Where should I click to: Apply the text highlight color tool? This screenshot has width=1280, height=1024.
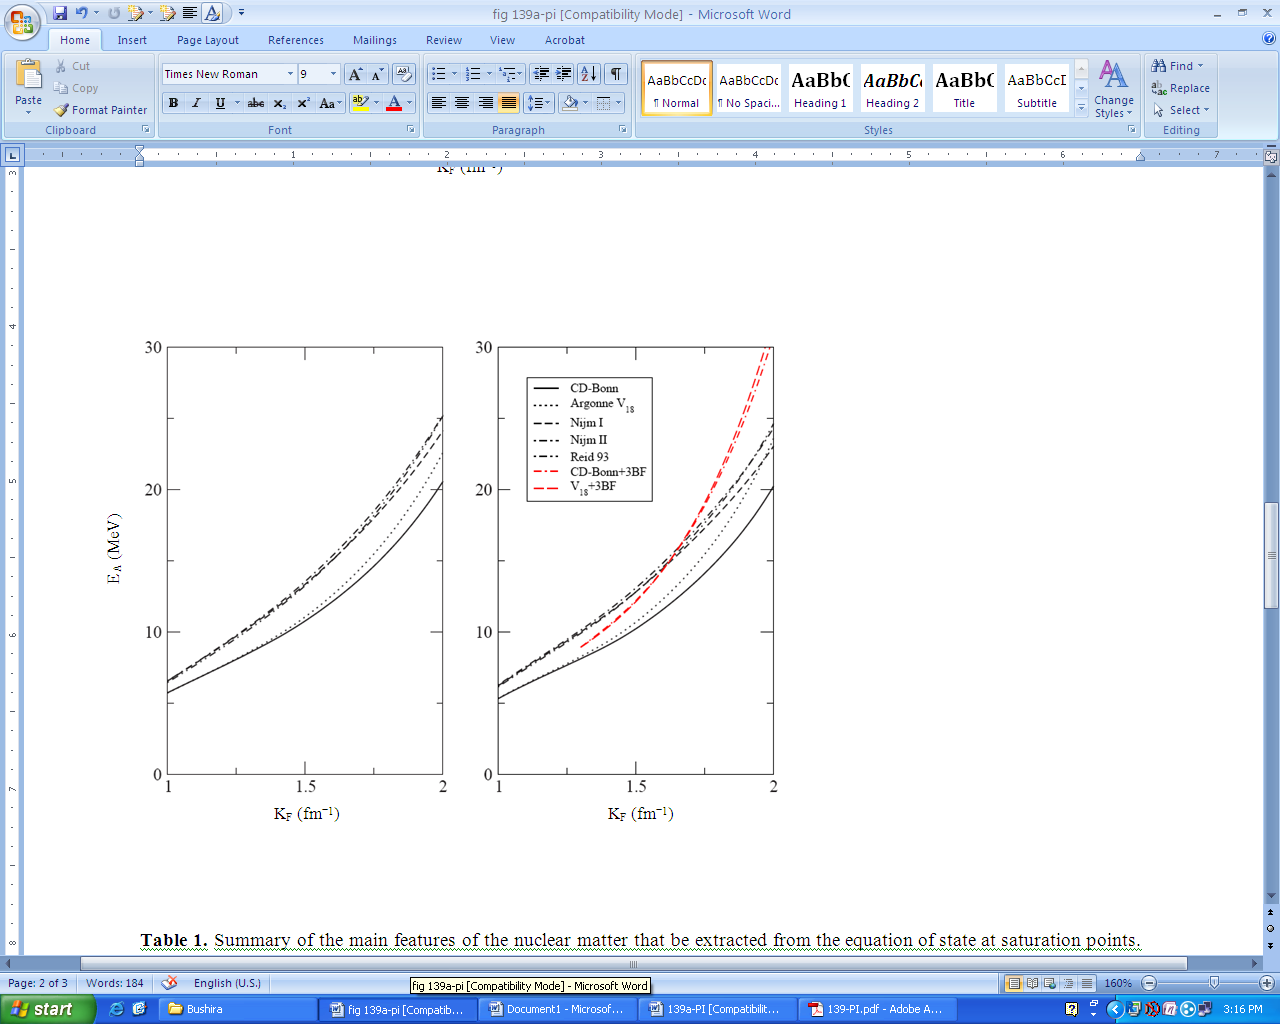click(361, 103)
